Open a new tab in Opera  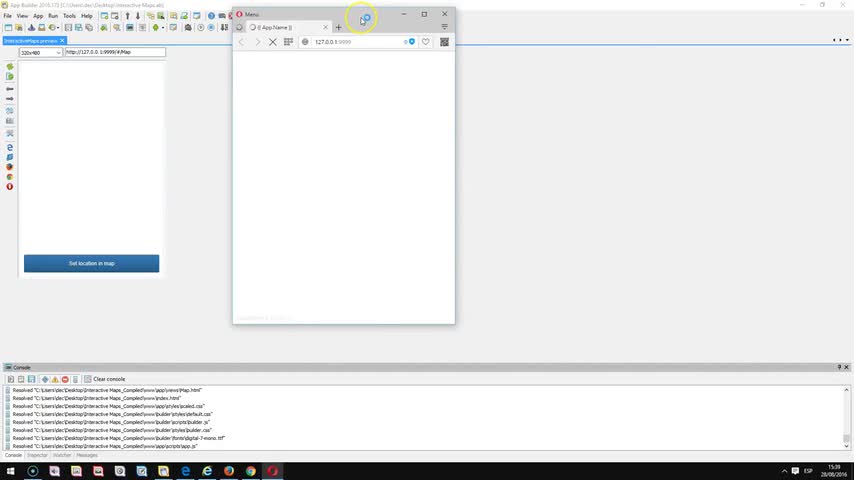(338, 27)
